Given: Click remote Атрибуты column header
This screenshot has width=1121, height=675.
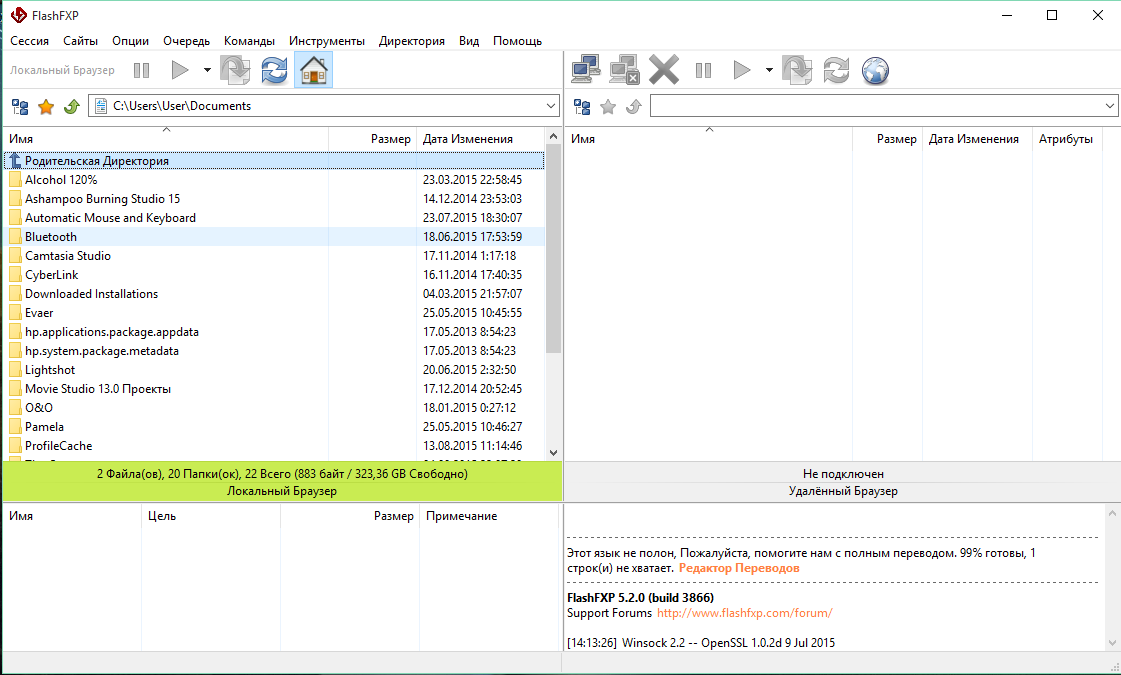Looking at the screenshot, I should coord(1065,139).
